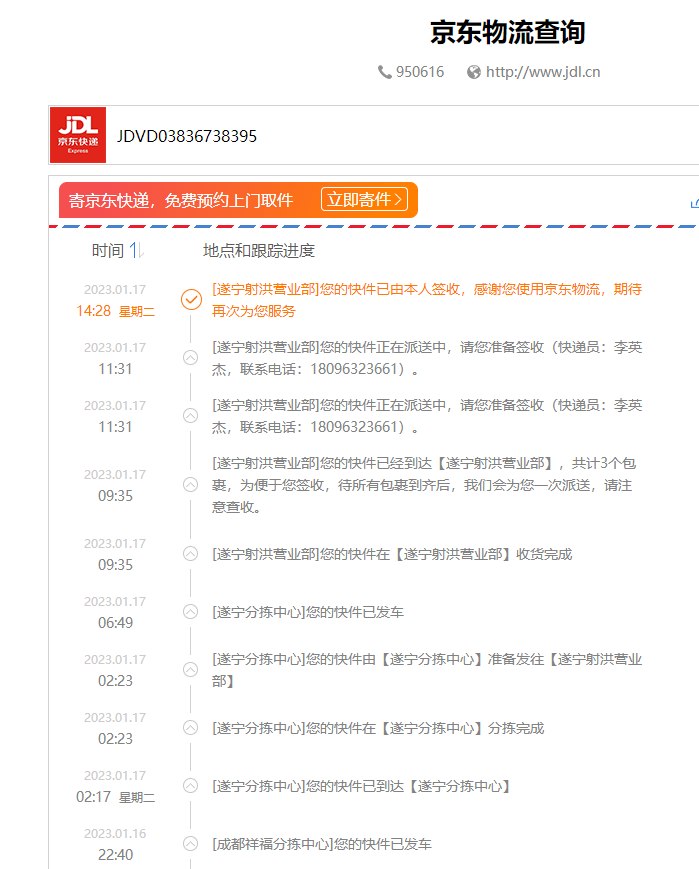Click the JDL Express logo

tap(78, 135)
